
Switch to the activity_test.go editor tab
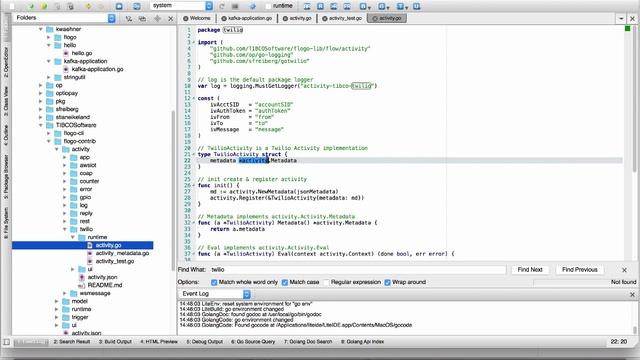point(342,18)
